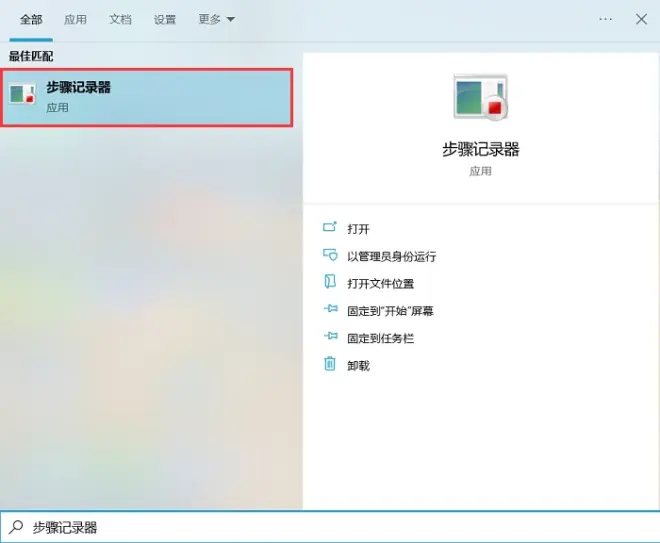660x543 pixels.
Task: Click the 打开 icon in the action list
Action: pyautogui.click(x=330, y=229)
